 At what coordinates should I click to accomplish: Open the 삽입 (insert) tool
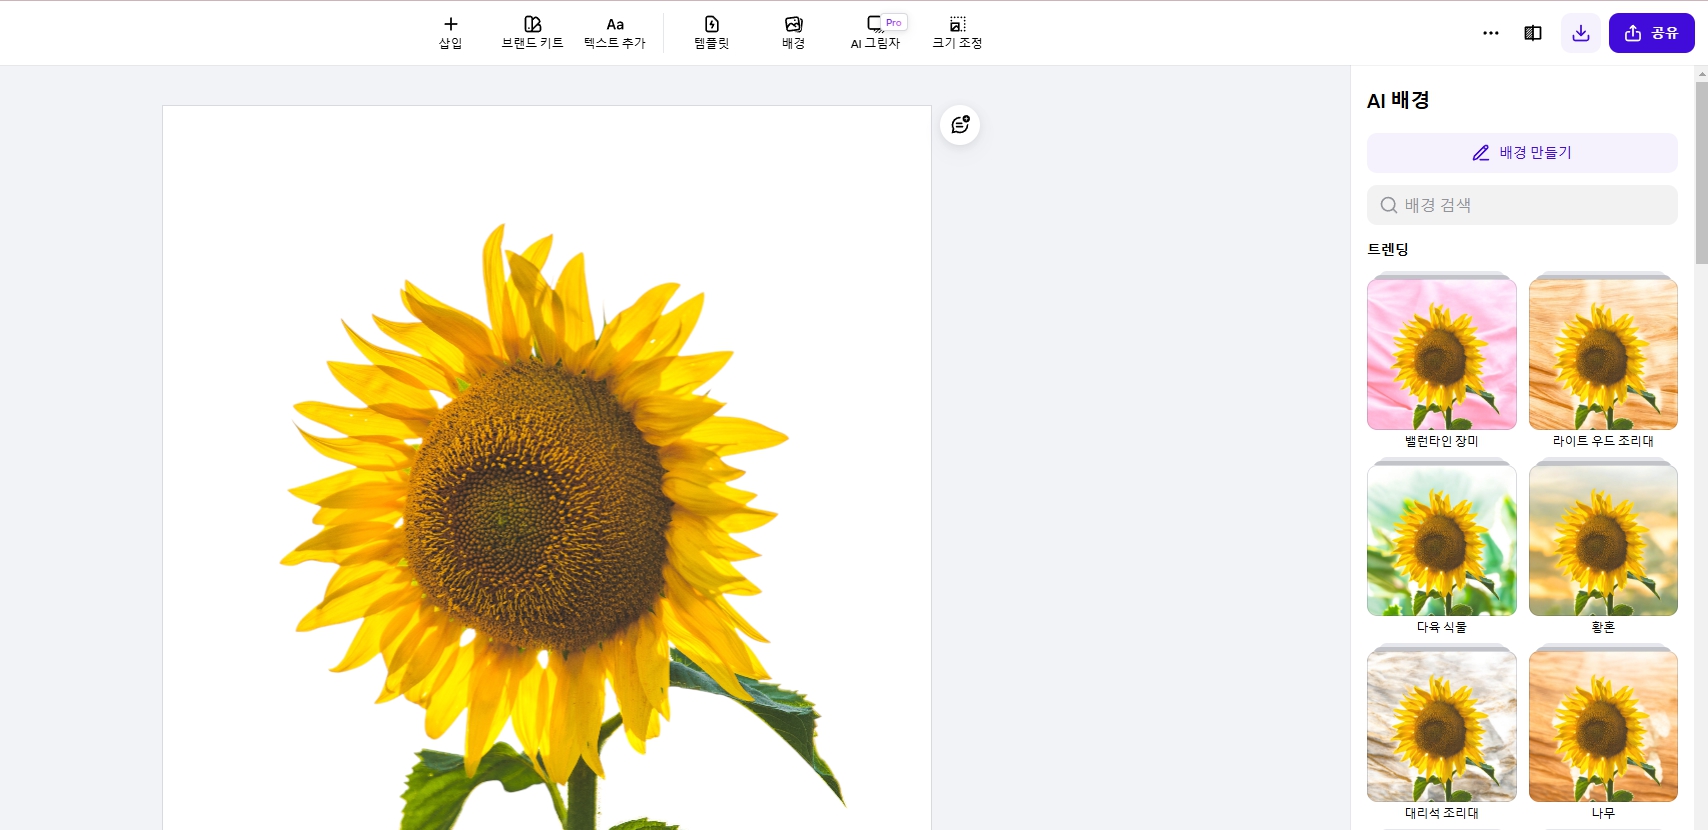pyautogui.click(x=450, y=33)
